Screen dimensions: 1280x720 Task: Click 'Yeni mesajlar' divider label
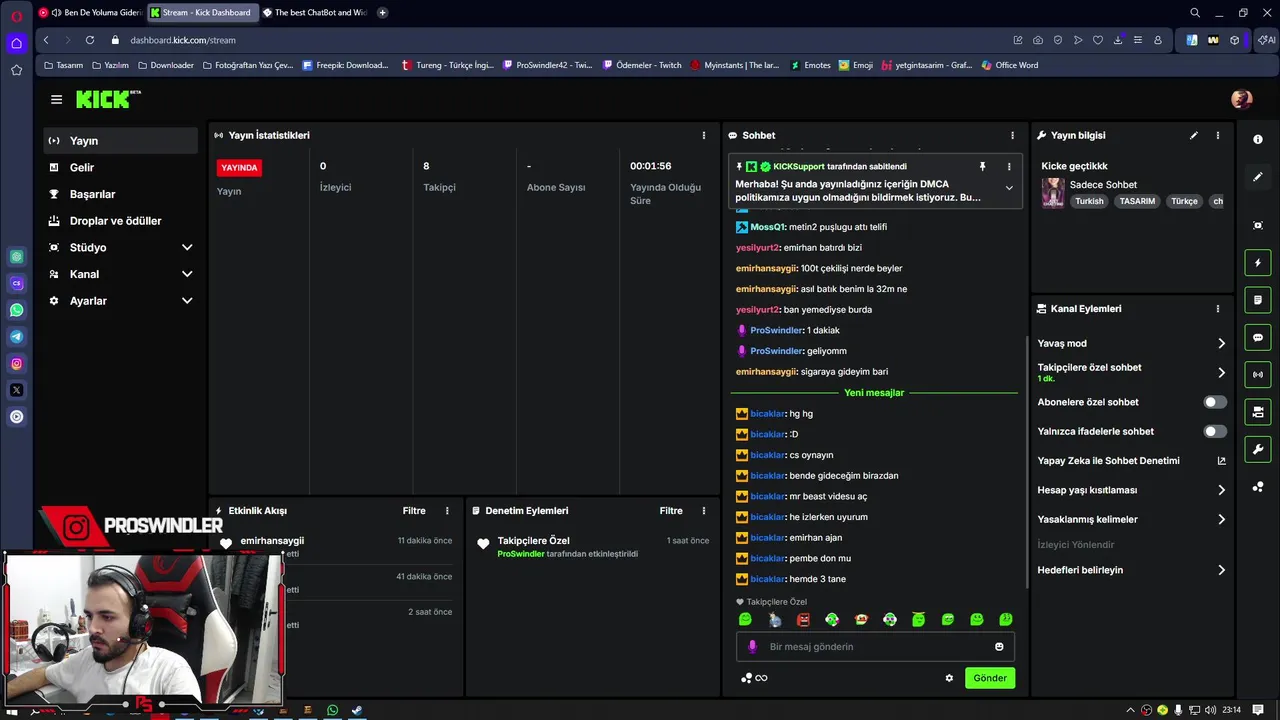coord(874,393)
